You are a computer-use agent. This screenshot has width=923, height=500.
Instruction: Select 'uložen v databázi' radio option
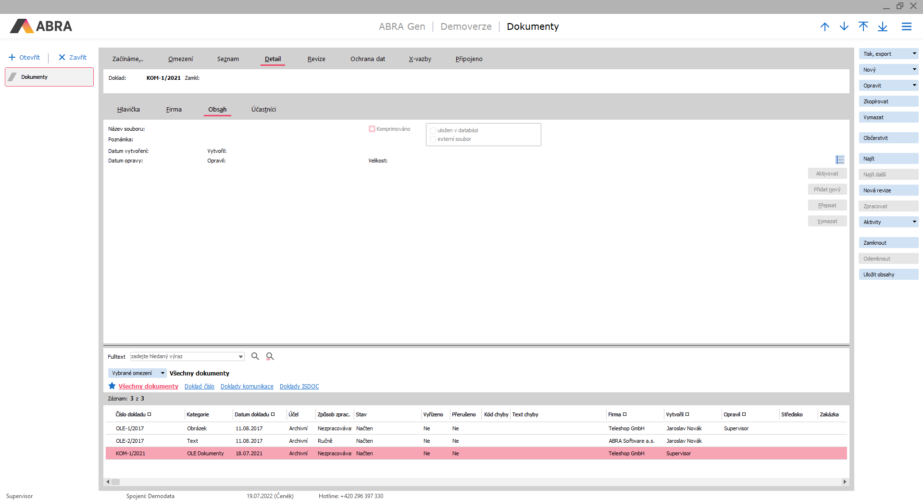point(434,130)
